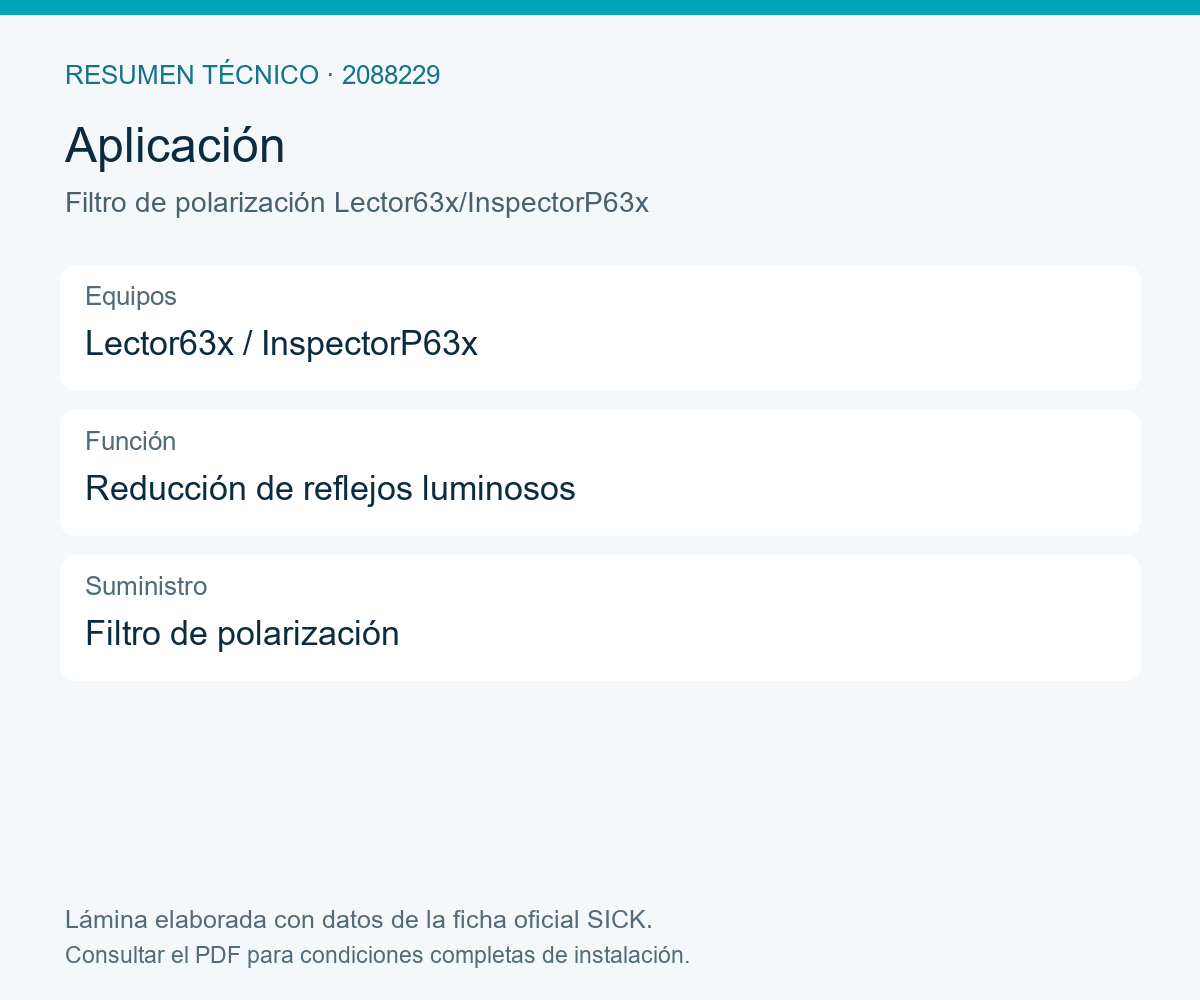Click the 'Equipos' label
1200x1000 pixels.
click(131, 296)
